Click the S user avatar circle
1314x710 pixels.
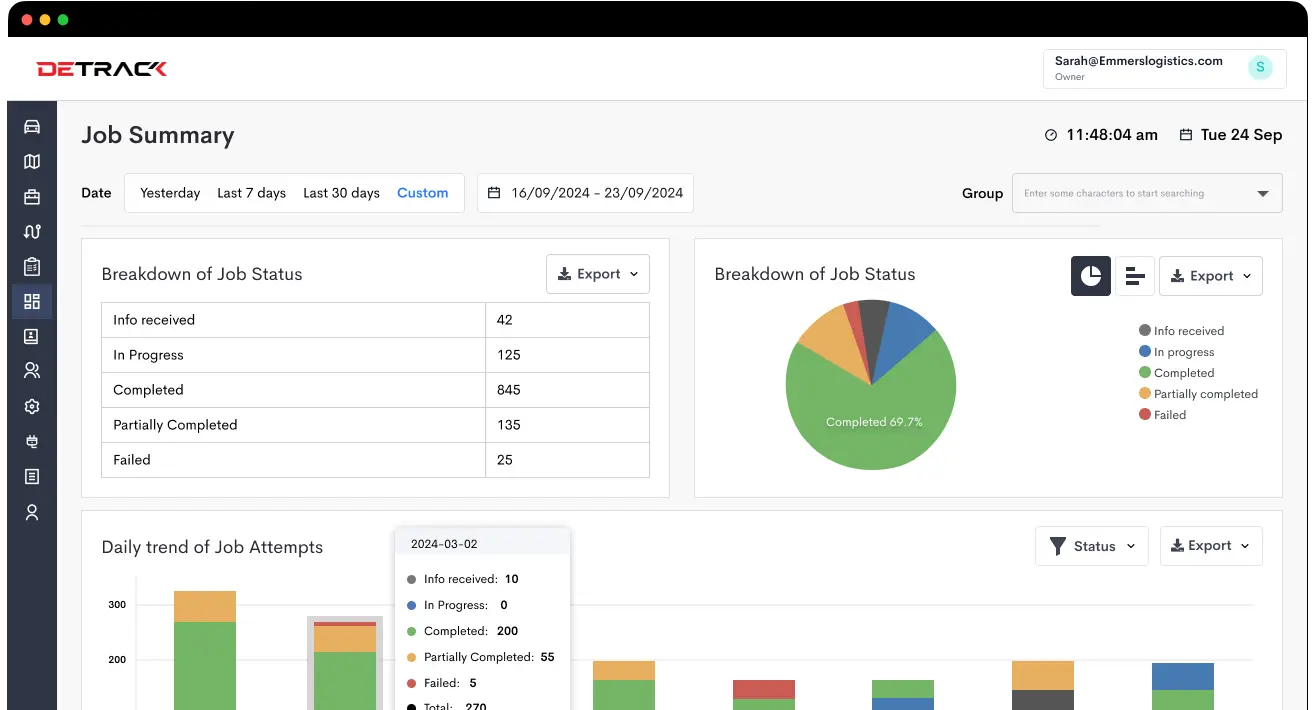[1260, 68]
